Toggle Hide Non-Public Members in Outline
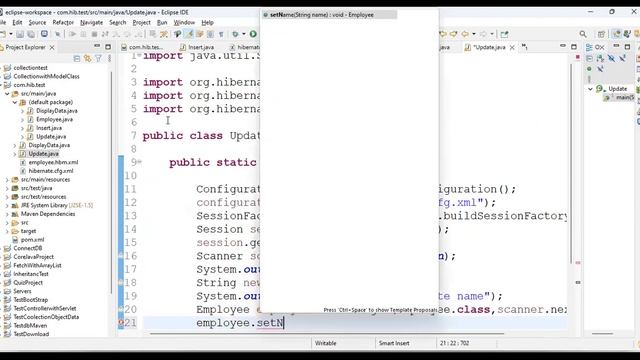This screenshot has height=360, width=640. click(x=589, y=69)
